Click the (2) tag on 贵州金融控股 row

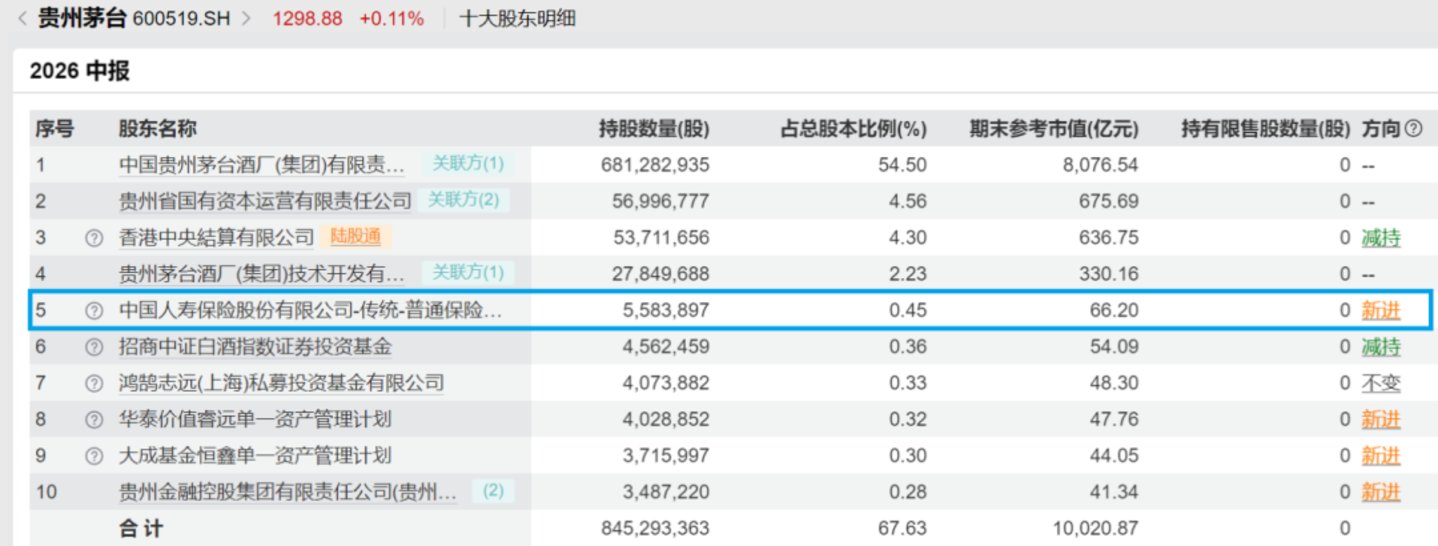(493, 491)
